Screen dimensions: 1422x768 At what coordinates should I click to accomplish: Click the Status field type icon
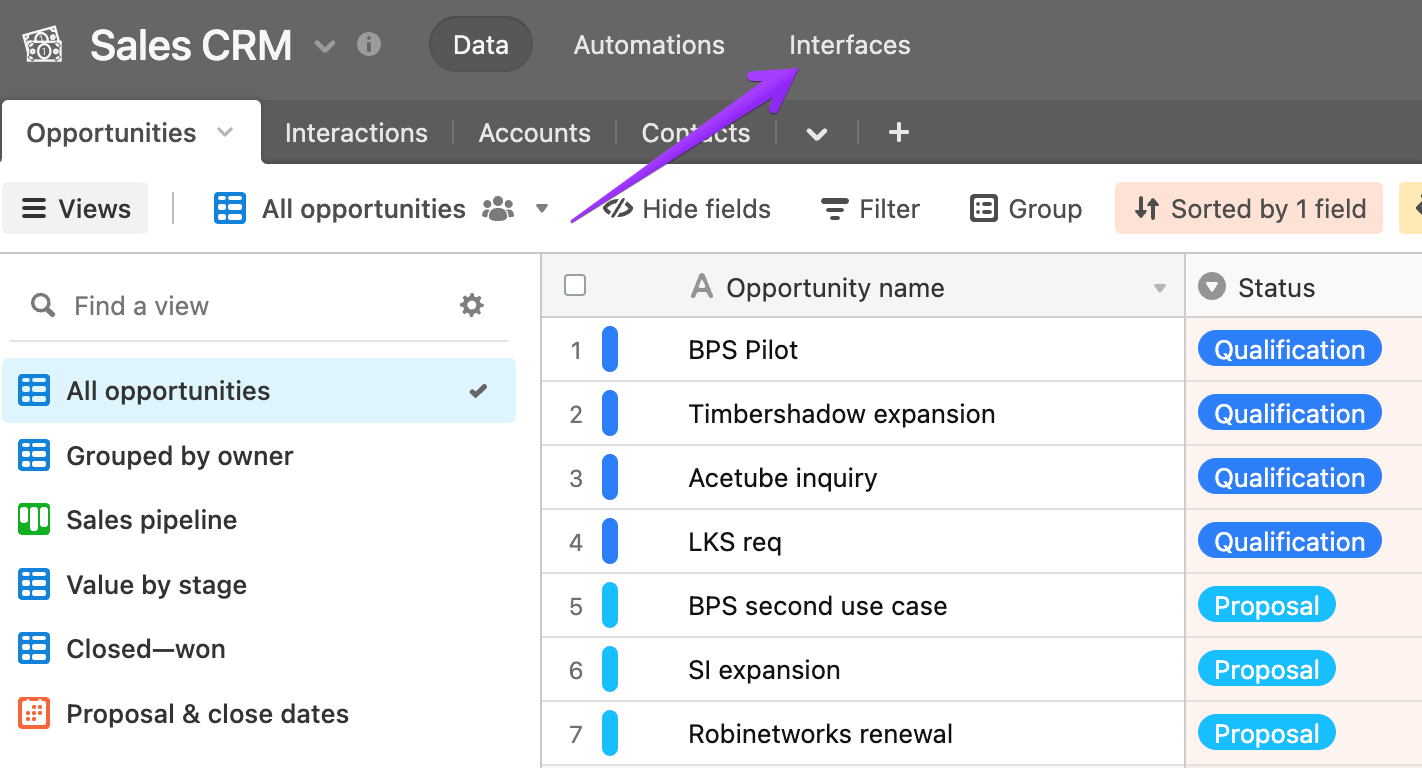1212,288
